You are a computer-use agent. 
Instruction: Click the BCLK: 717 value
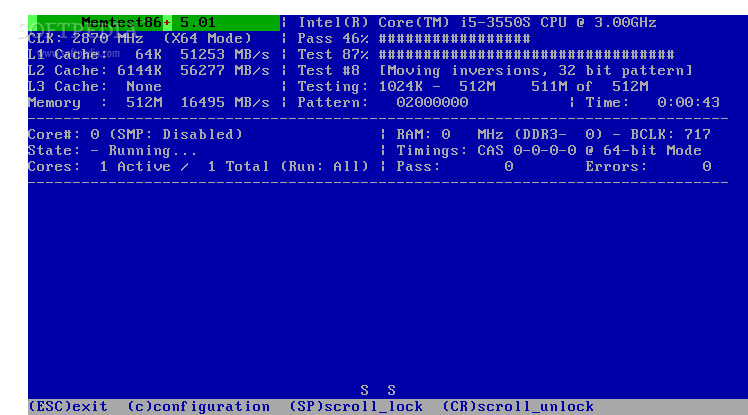670,135
